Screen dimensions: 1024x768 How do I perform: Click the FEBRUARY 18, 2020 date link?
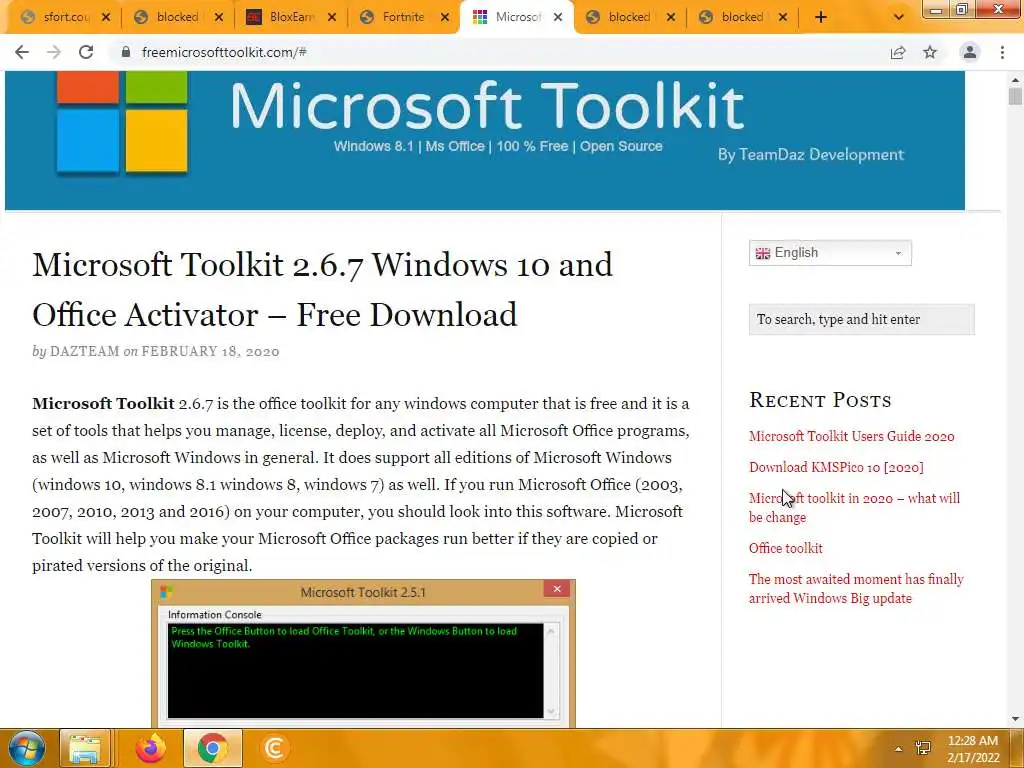click(x=210, y=351)
